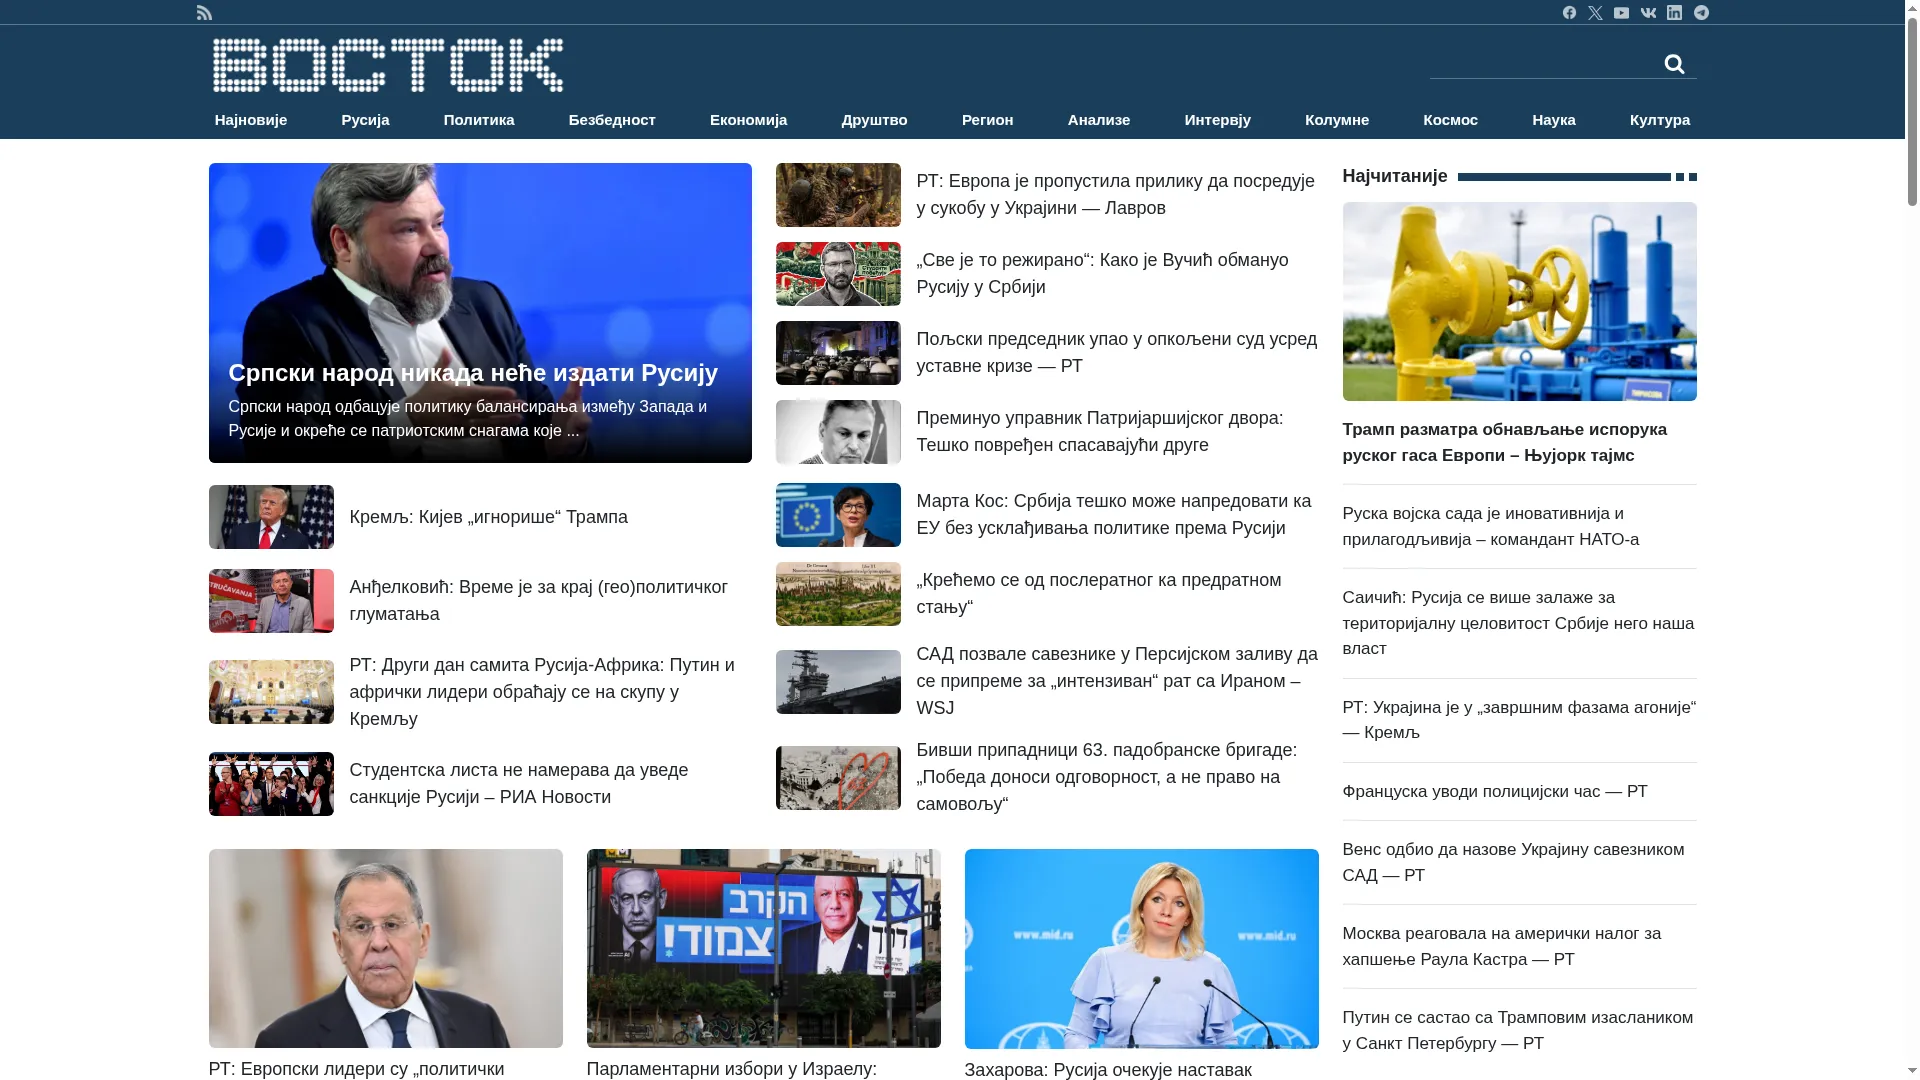Click the BOCTOK site logo
1920x1080 pixels.
[x=387, y=65]
